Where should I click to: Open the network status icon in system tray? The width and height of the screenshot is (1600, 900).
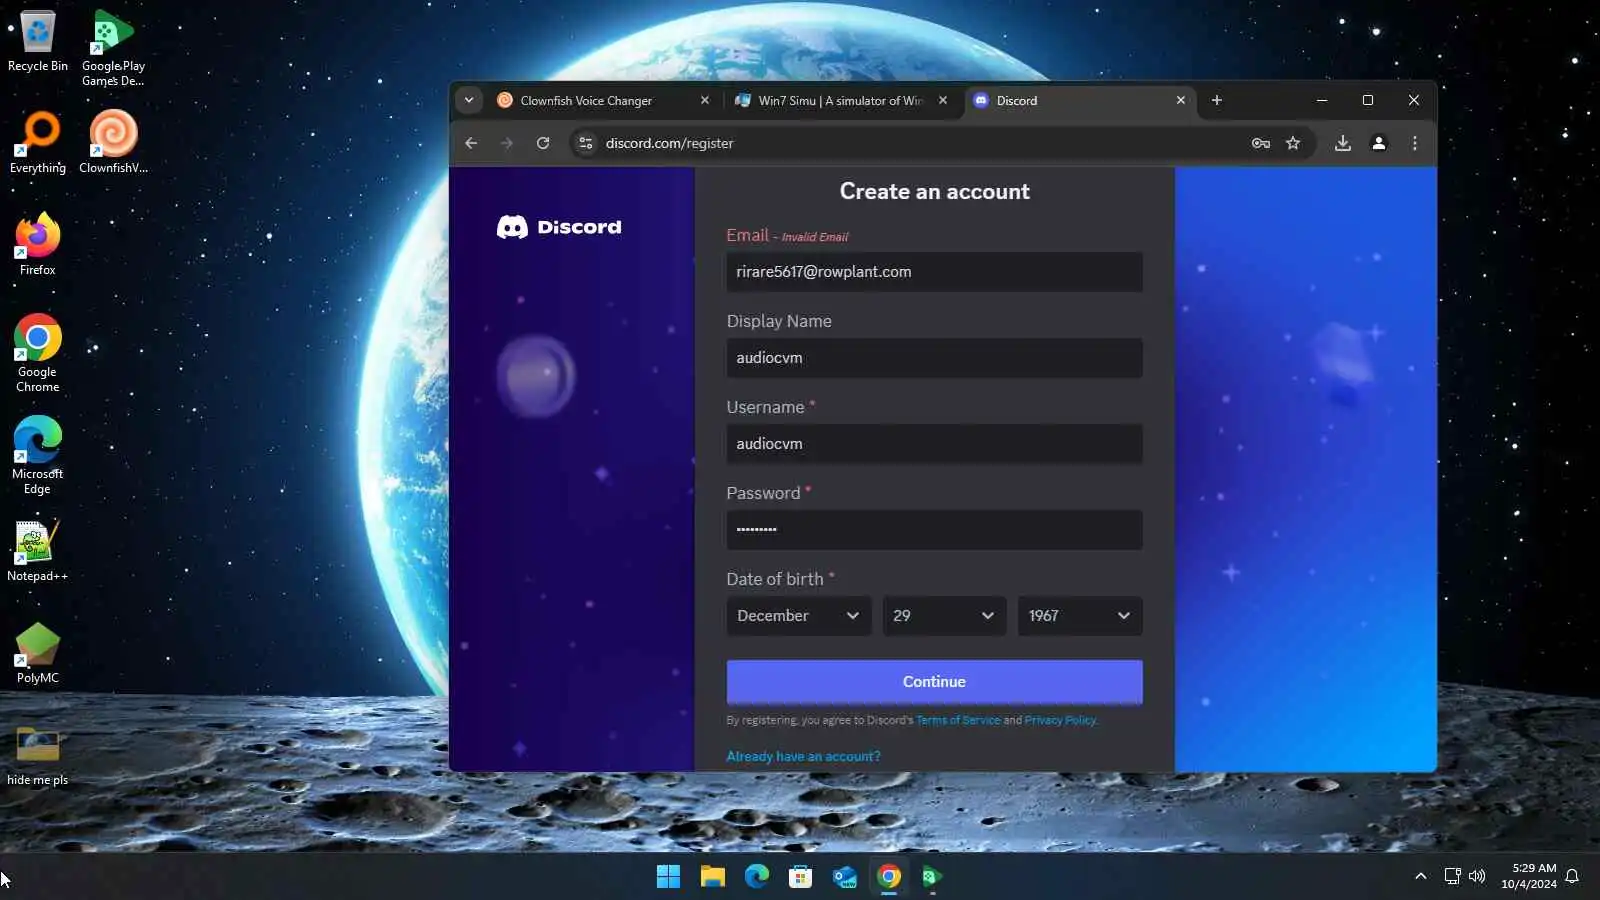pos(1452,876)
